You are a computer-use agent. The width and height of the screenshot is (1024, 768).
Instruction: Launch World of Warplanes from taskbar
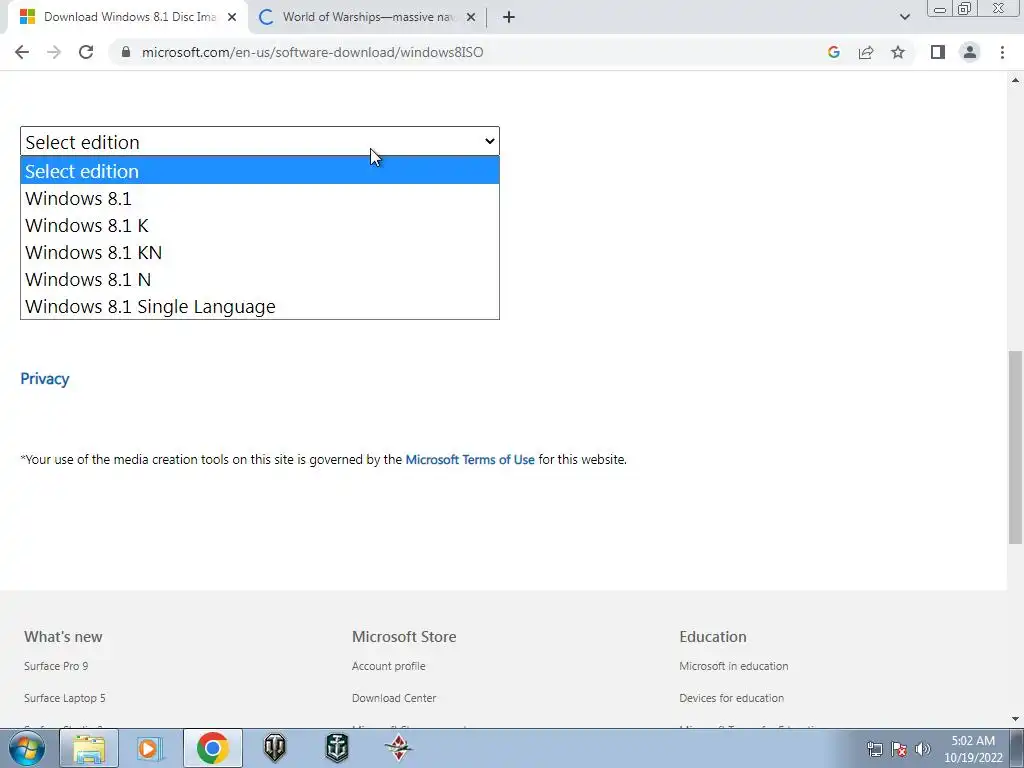coord(398,748)
